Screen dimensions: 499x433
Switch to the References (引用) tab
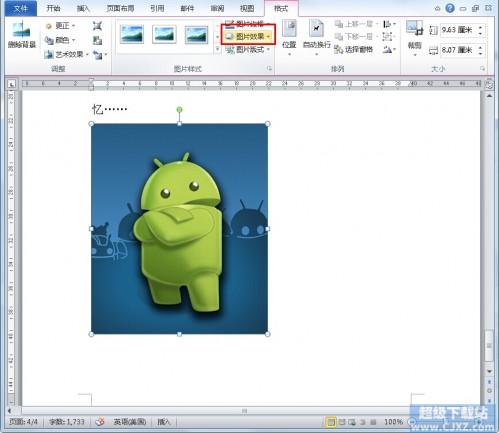[157, 9]
